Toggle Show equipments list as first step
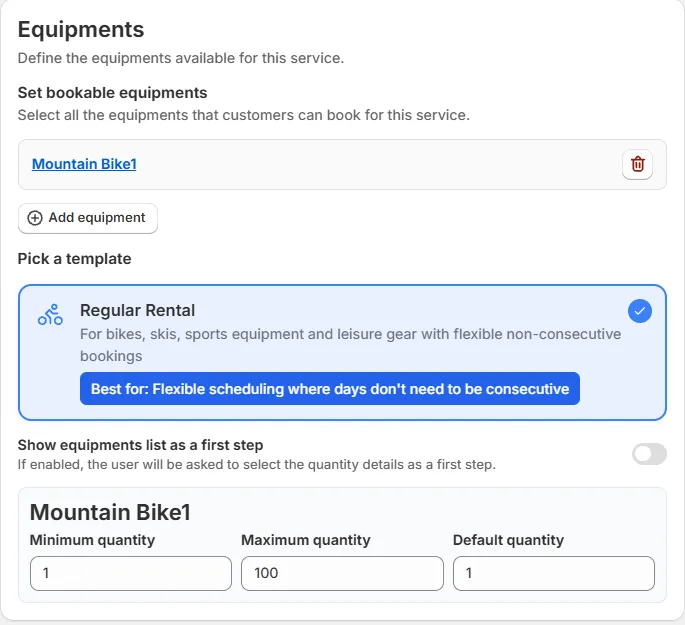Image resolution: width=685 pixels, height=625 pixels. point(649,454)
